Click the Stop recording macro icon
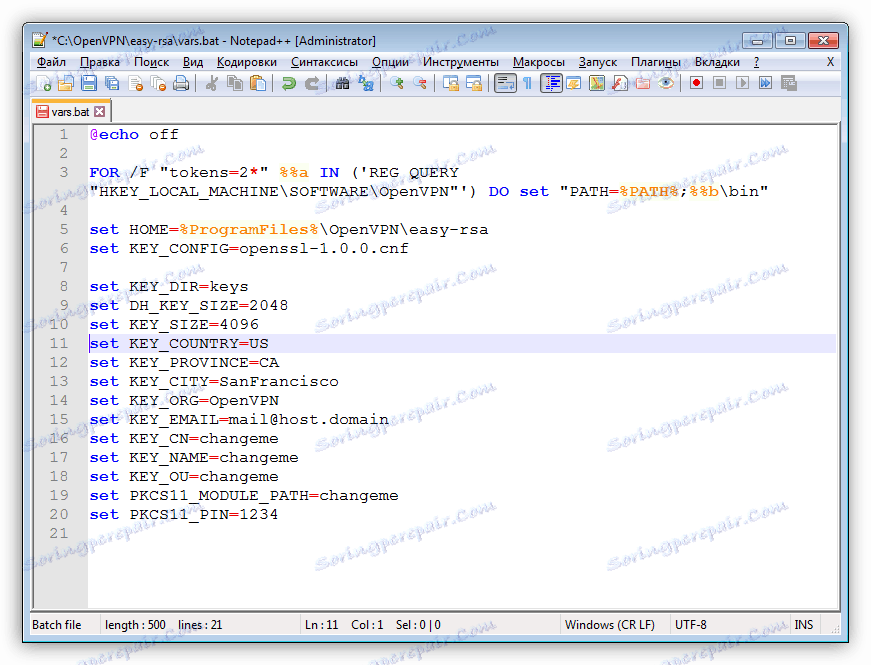Viewport: 871px width, 665px height. click(x=719, y=83)
